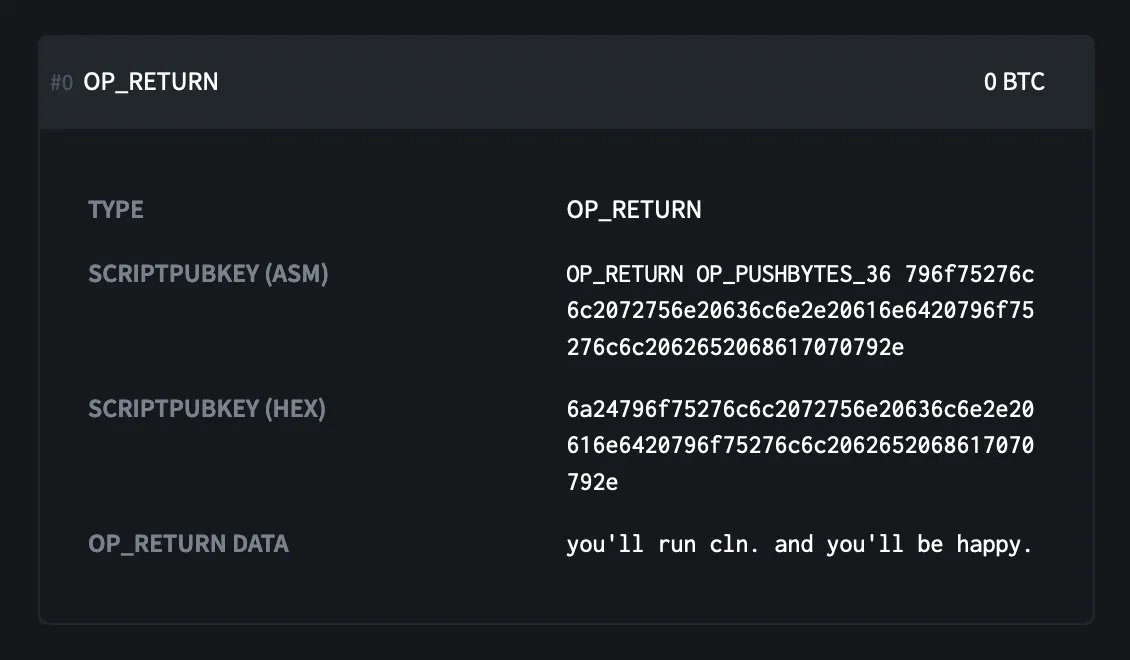Click the OP_RETURN title in header

151,82
